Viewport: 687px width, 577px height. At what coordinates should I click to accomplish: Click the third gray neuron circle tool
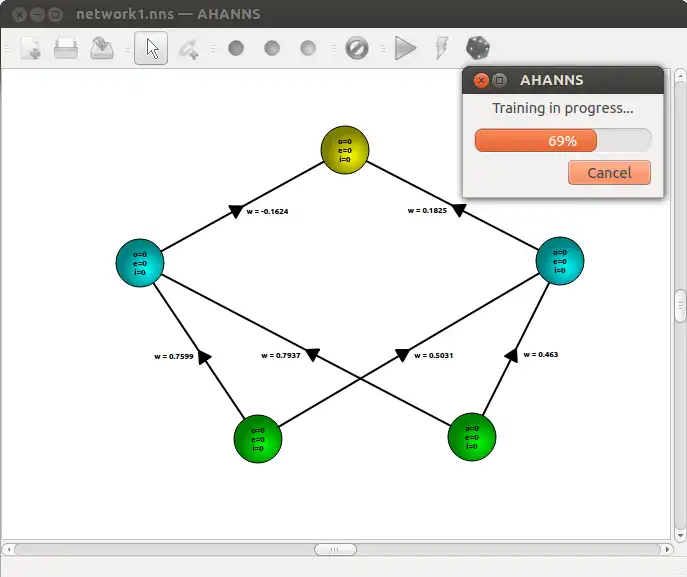308,48
